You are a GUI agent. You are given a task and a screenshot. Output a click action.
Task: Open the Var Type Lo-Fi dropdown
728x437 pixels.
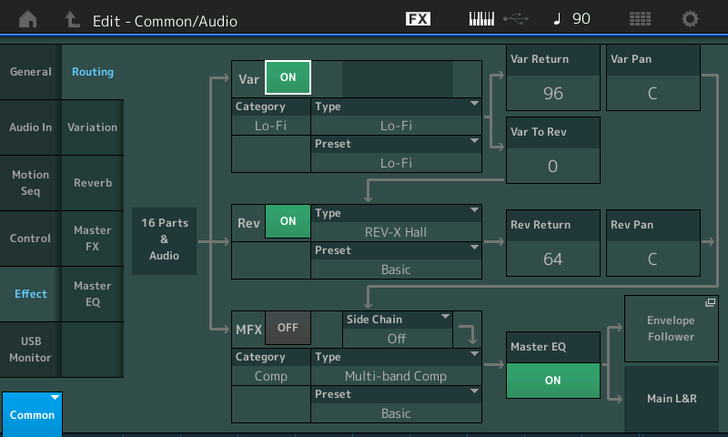point(396,116)
